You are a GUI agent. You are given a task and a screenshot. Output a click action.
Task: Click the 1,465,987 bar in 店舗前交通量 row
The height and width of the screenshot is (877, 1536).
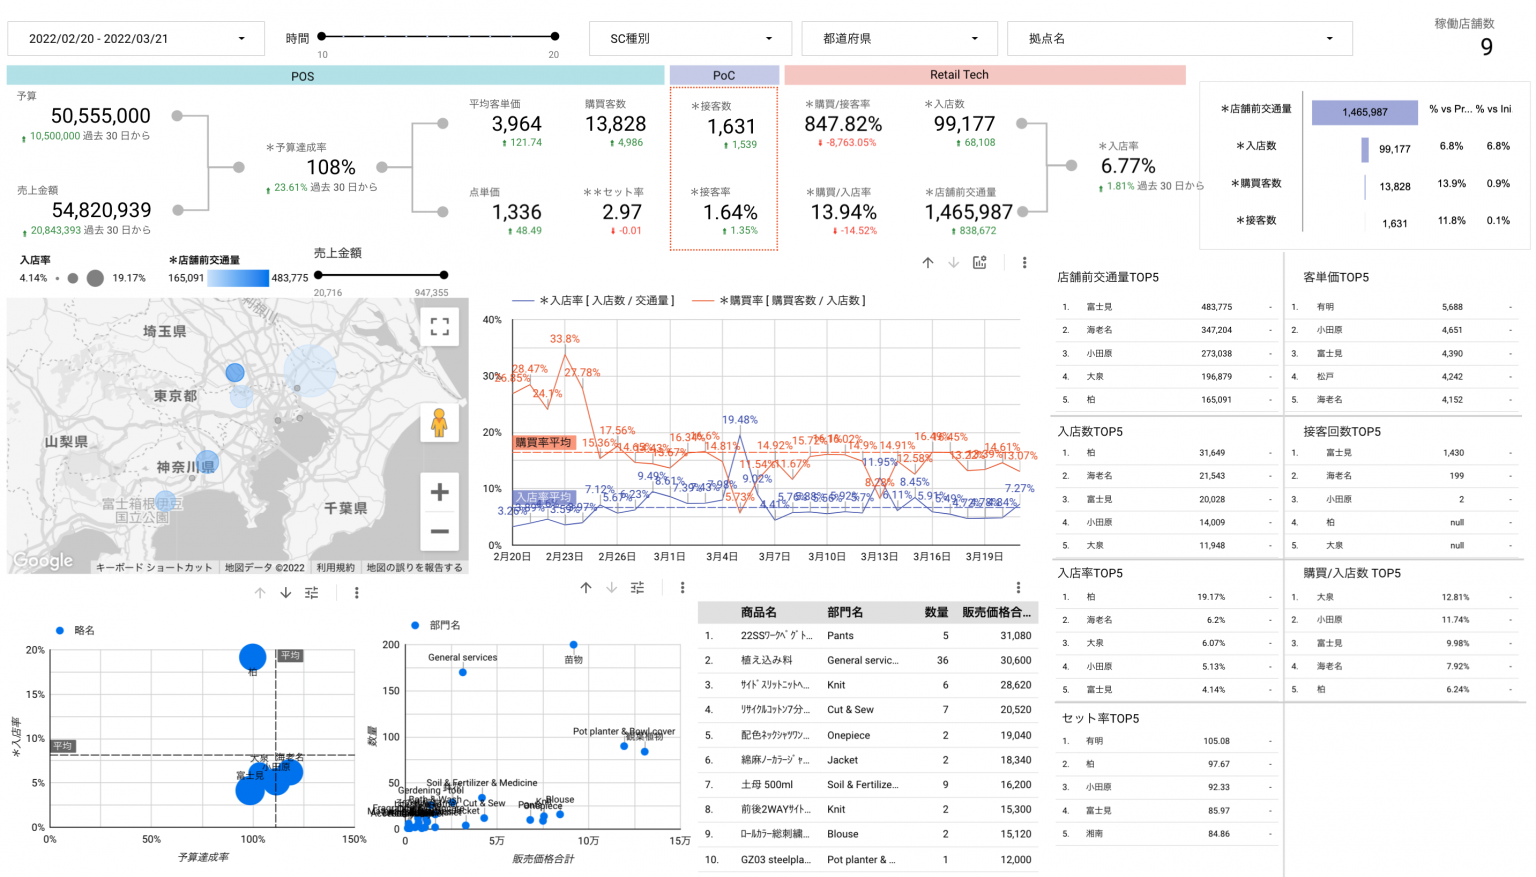[x=1365, y=112]
